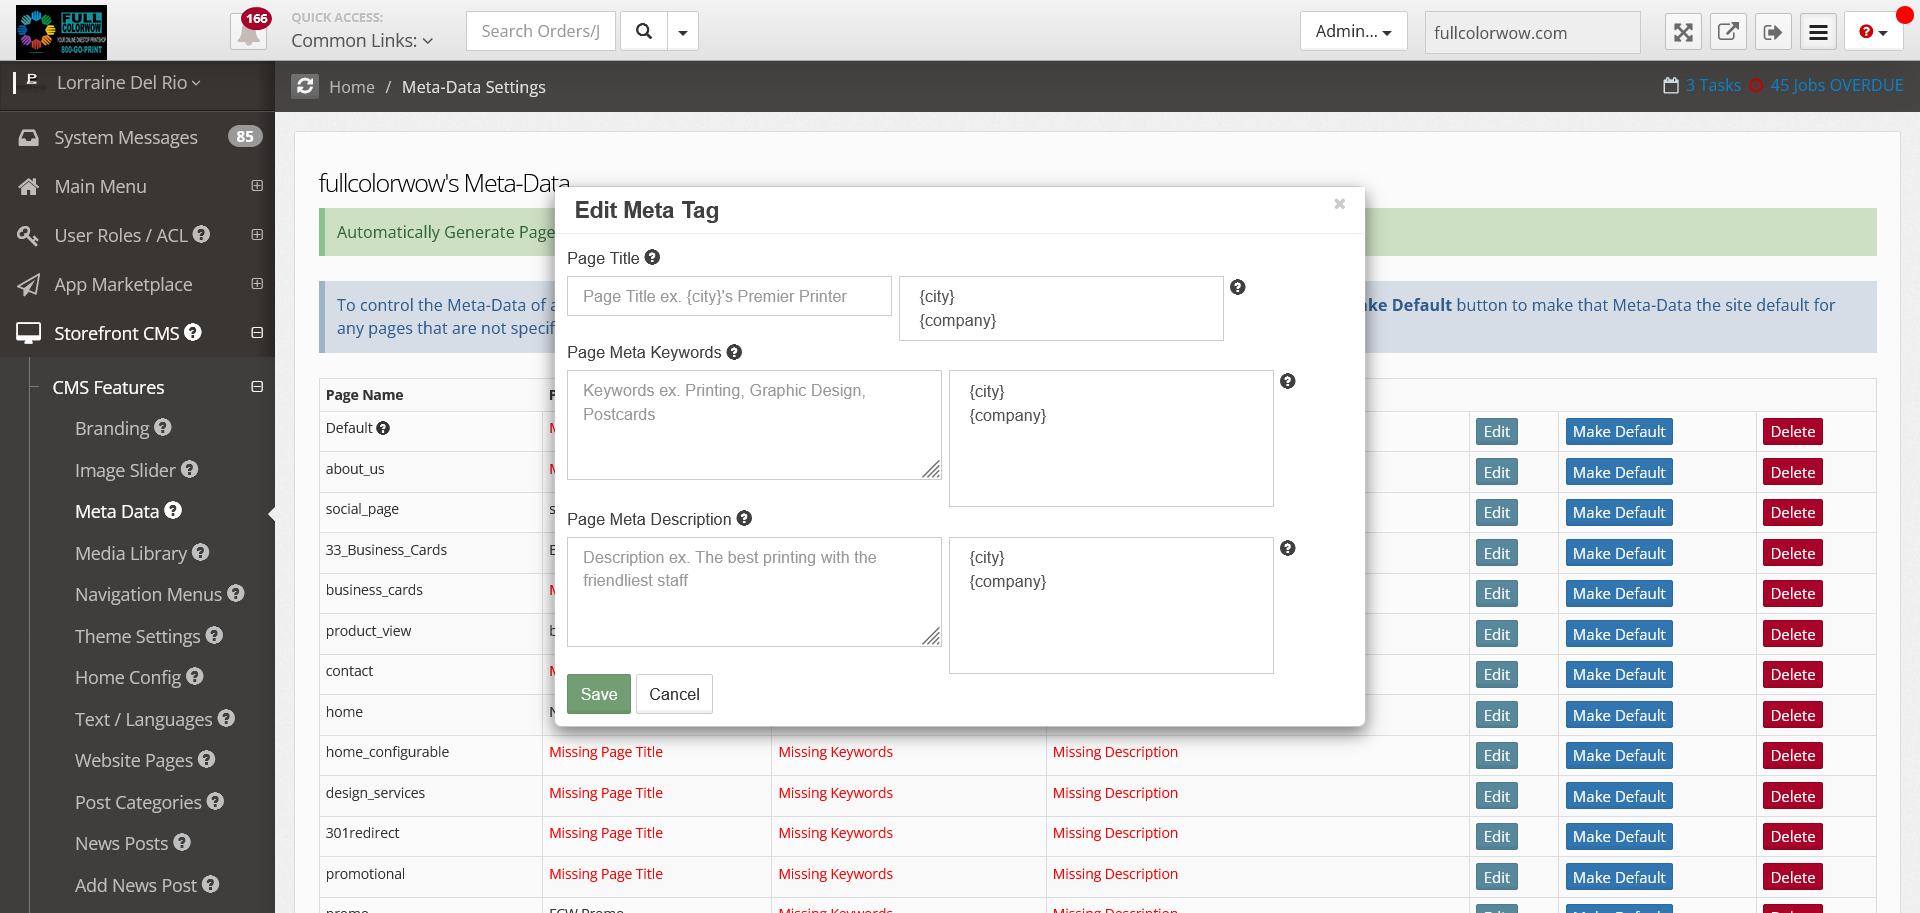Open the Admin dropdown menu
The width and height of the screenshot is (1920, 913).
tap(1353, 32)
